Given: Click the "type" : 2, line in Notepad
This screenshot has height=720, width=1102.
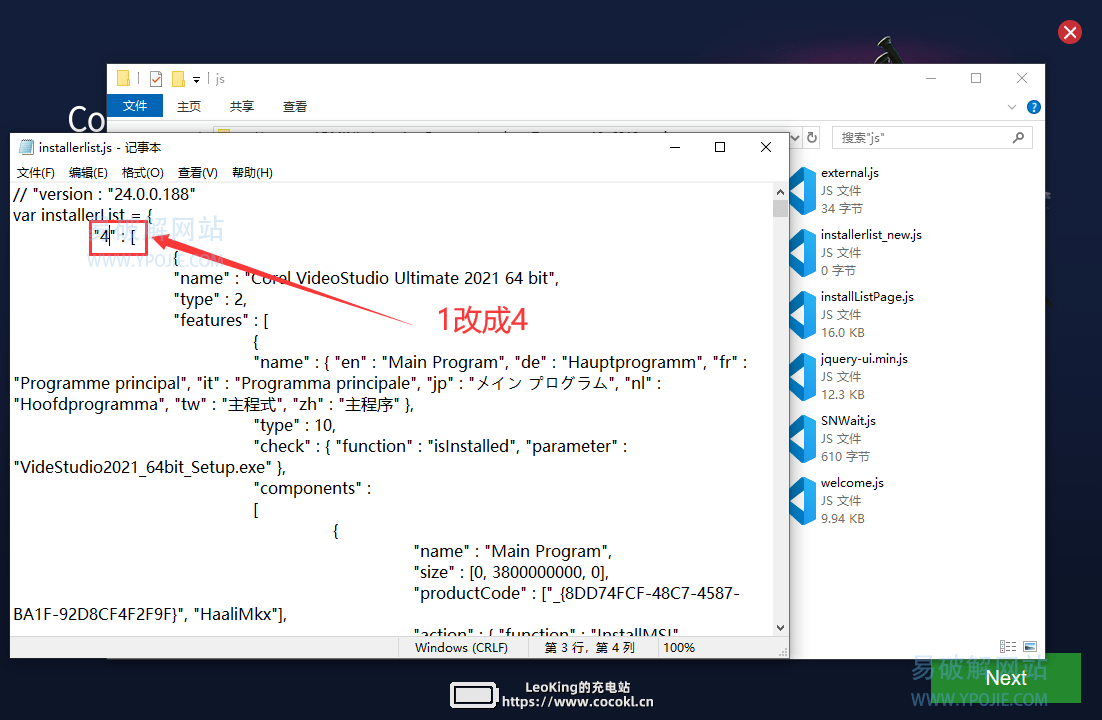Looking at the screenshot, I should point(210,300).
